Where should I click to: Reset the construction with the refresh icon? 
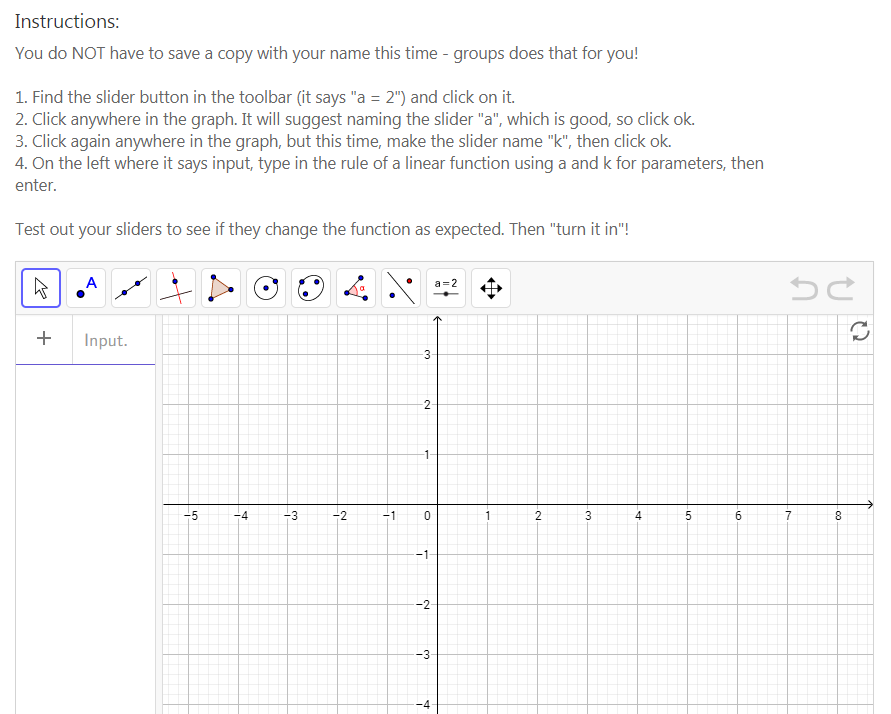(x=860, y=331)
